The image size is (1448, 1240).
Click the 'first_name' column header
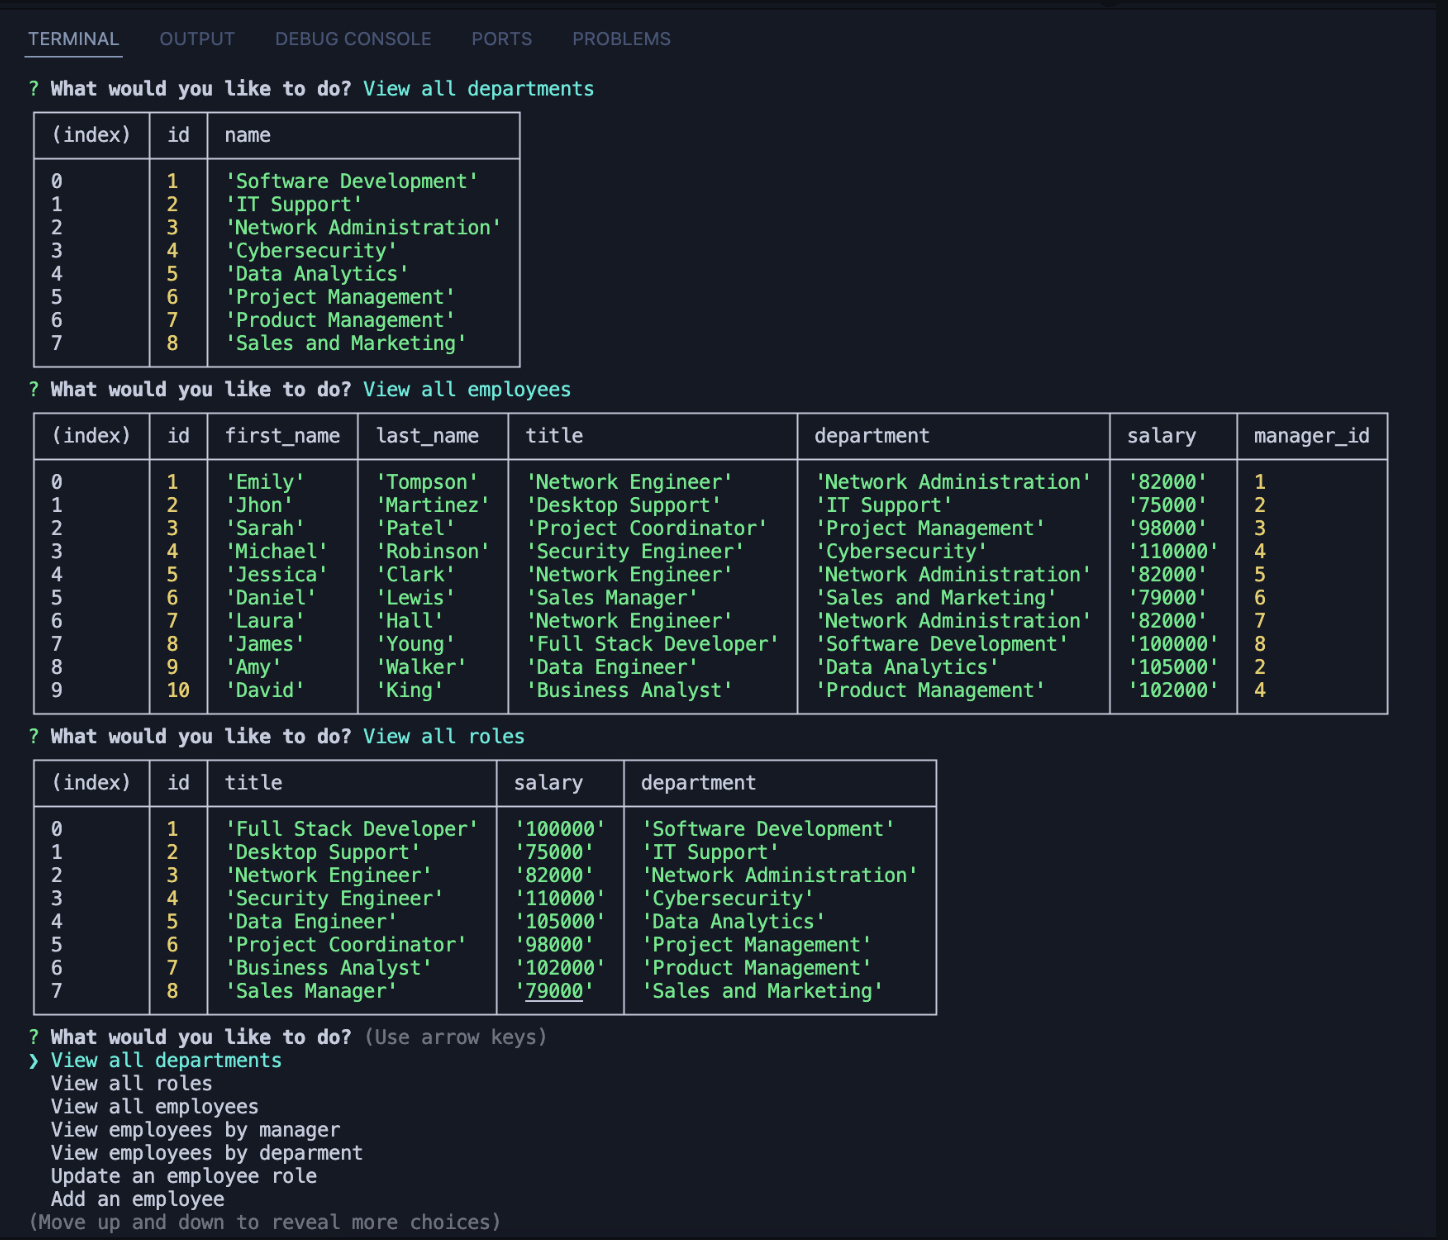(x=282, y=436)
